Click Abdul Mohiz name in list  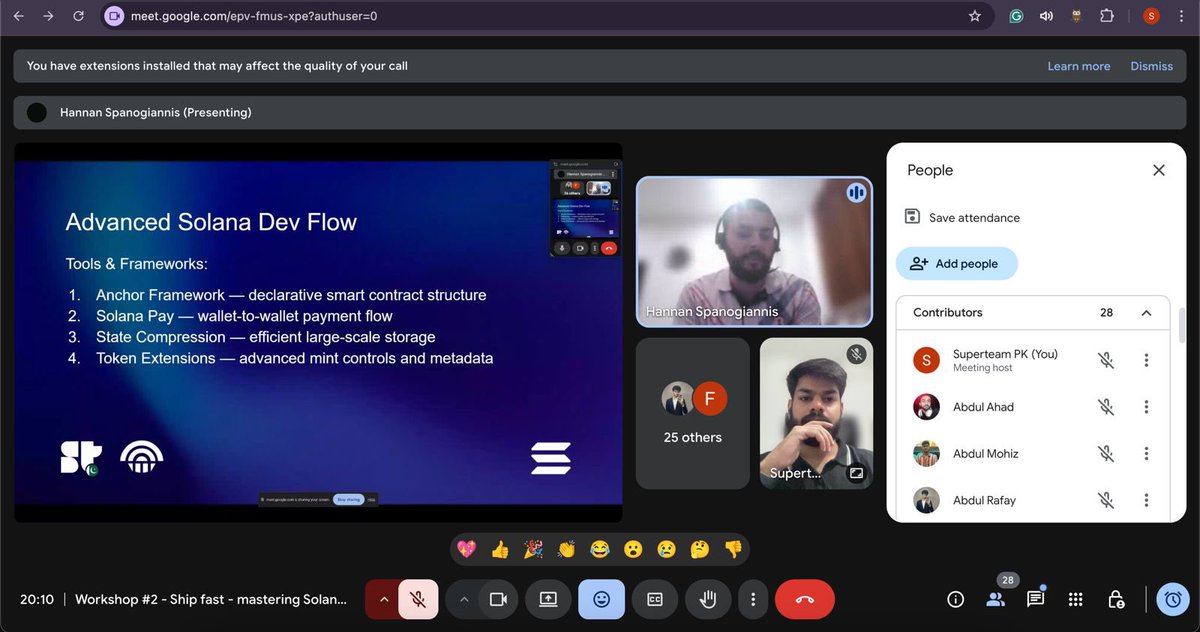click(985, 453)
